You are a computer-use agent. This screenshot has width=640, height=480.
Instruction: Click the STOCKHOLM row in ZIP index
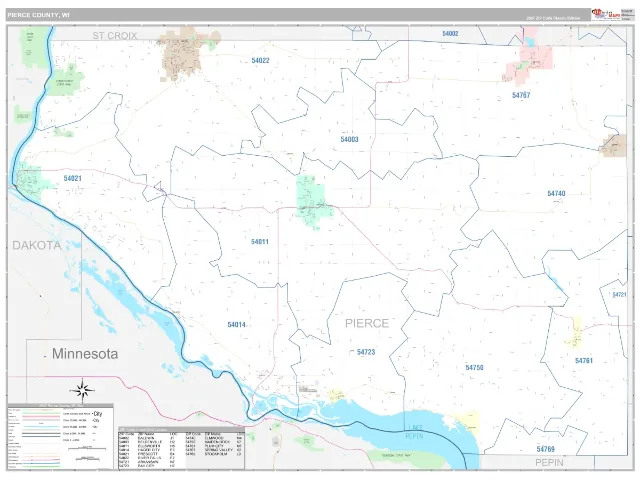(x=213, y=454)
